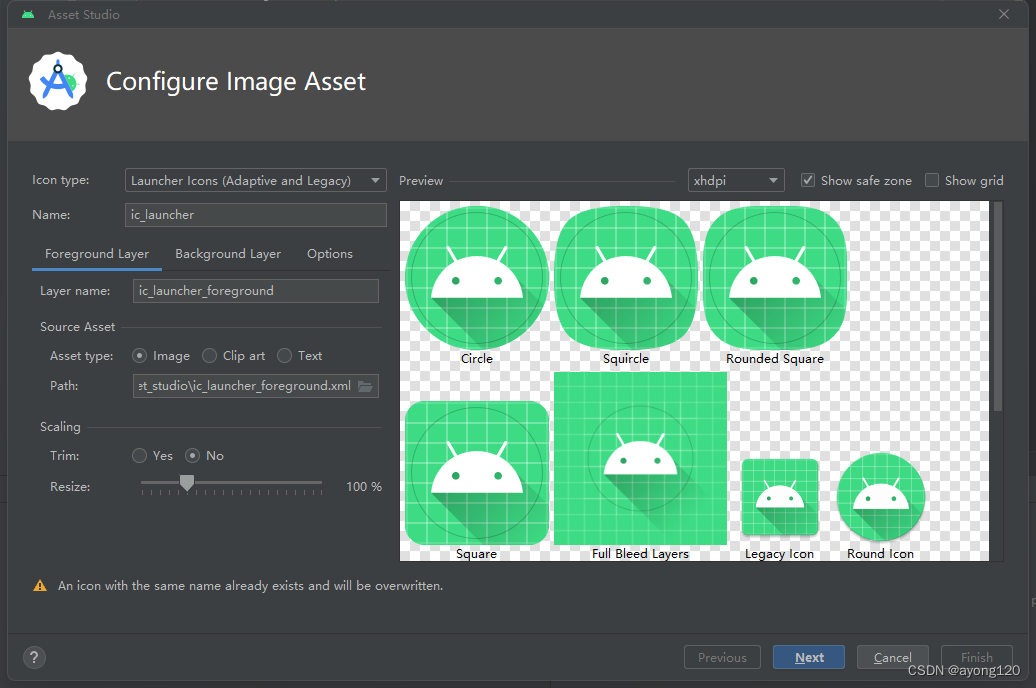Click the Configure Image Asset heading
The image size is (1036, 688).
(x=236, y=81)
